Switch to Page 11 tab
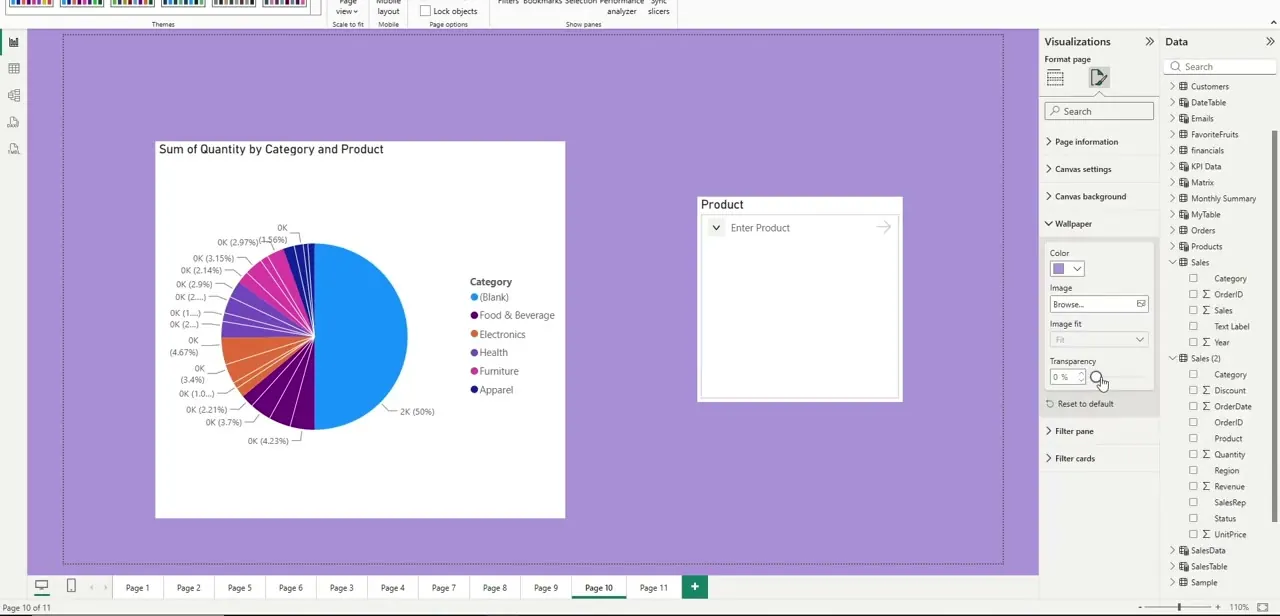 tap(654, 588)
